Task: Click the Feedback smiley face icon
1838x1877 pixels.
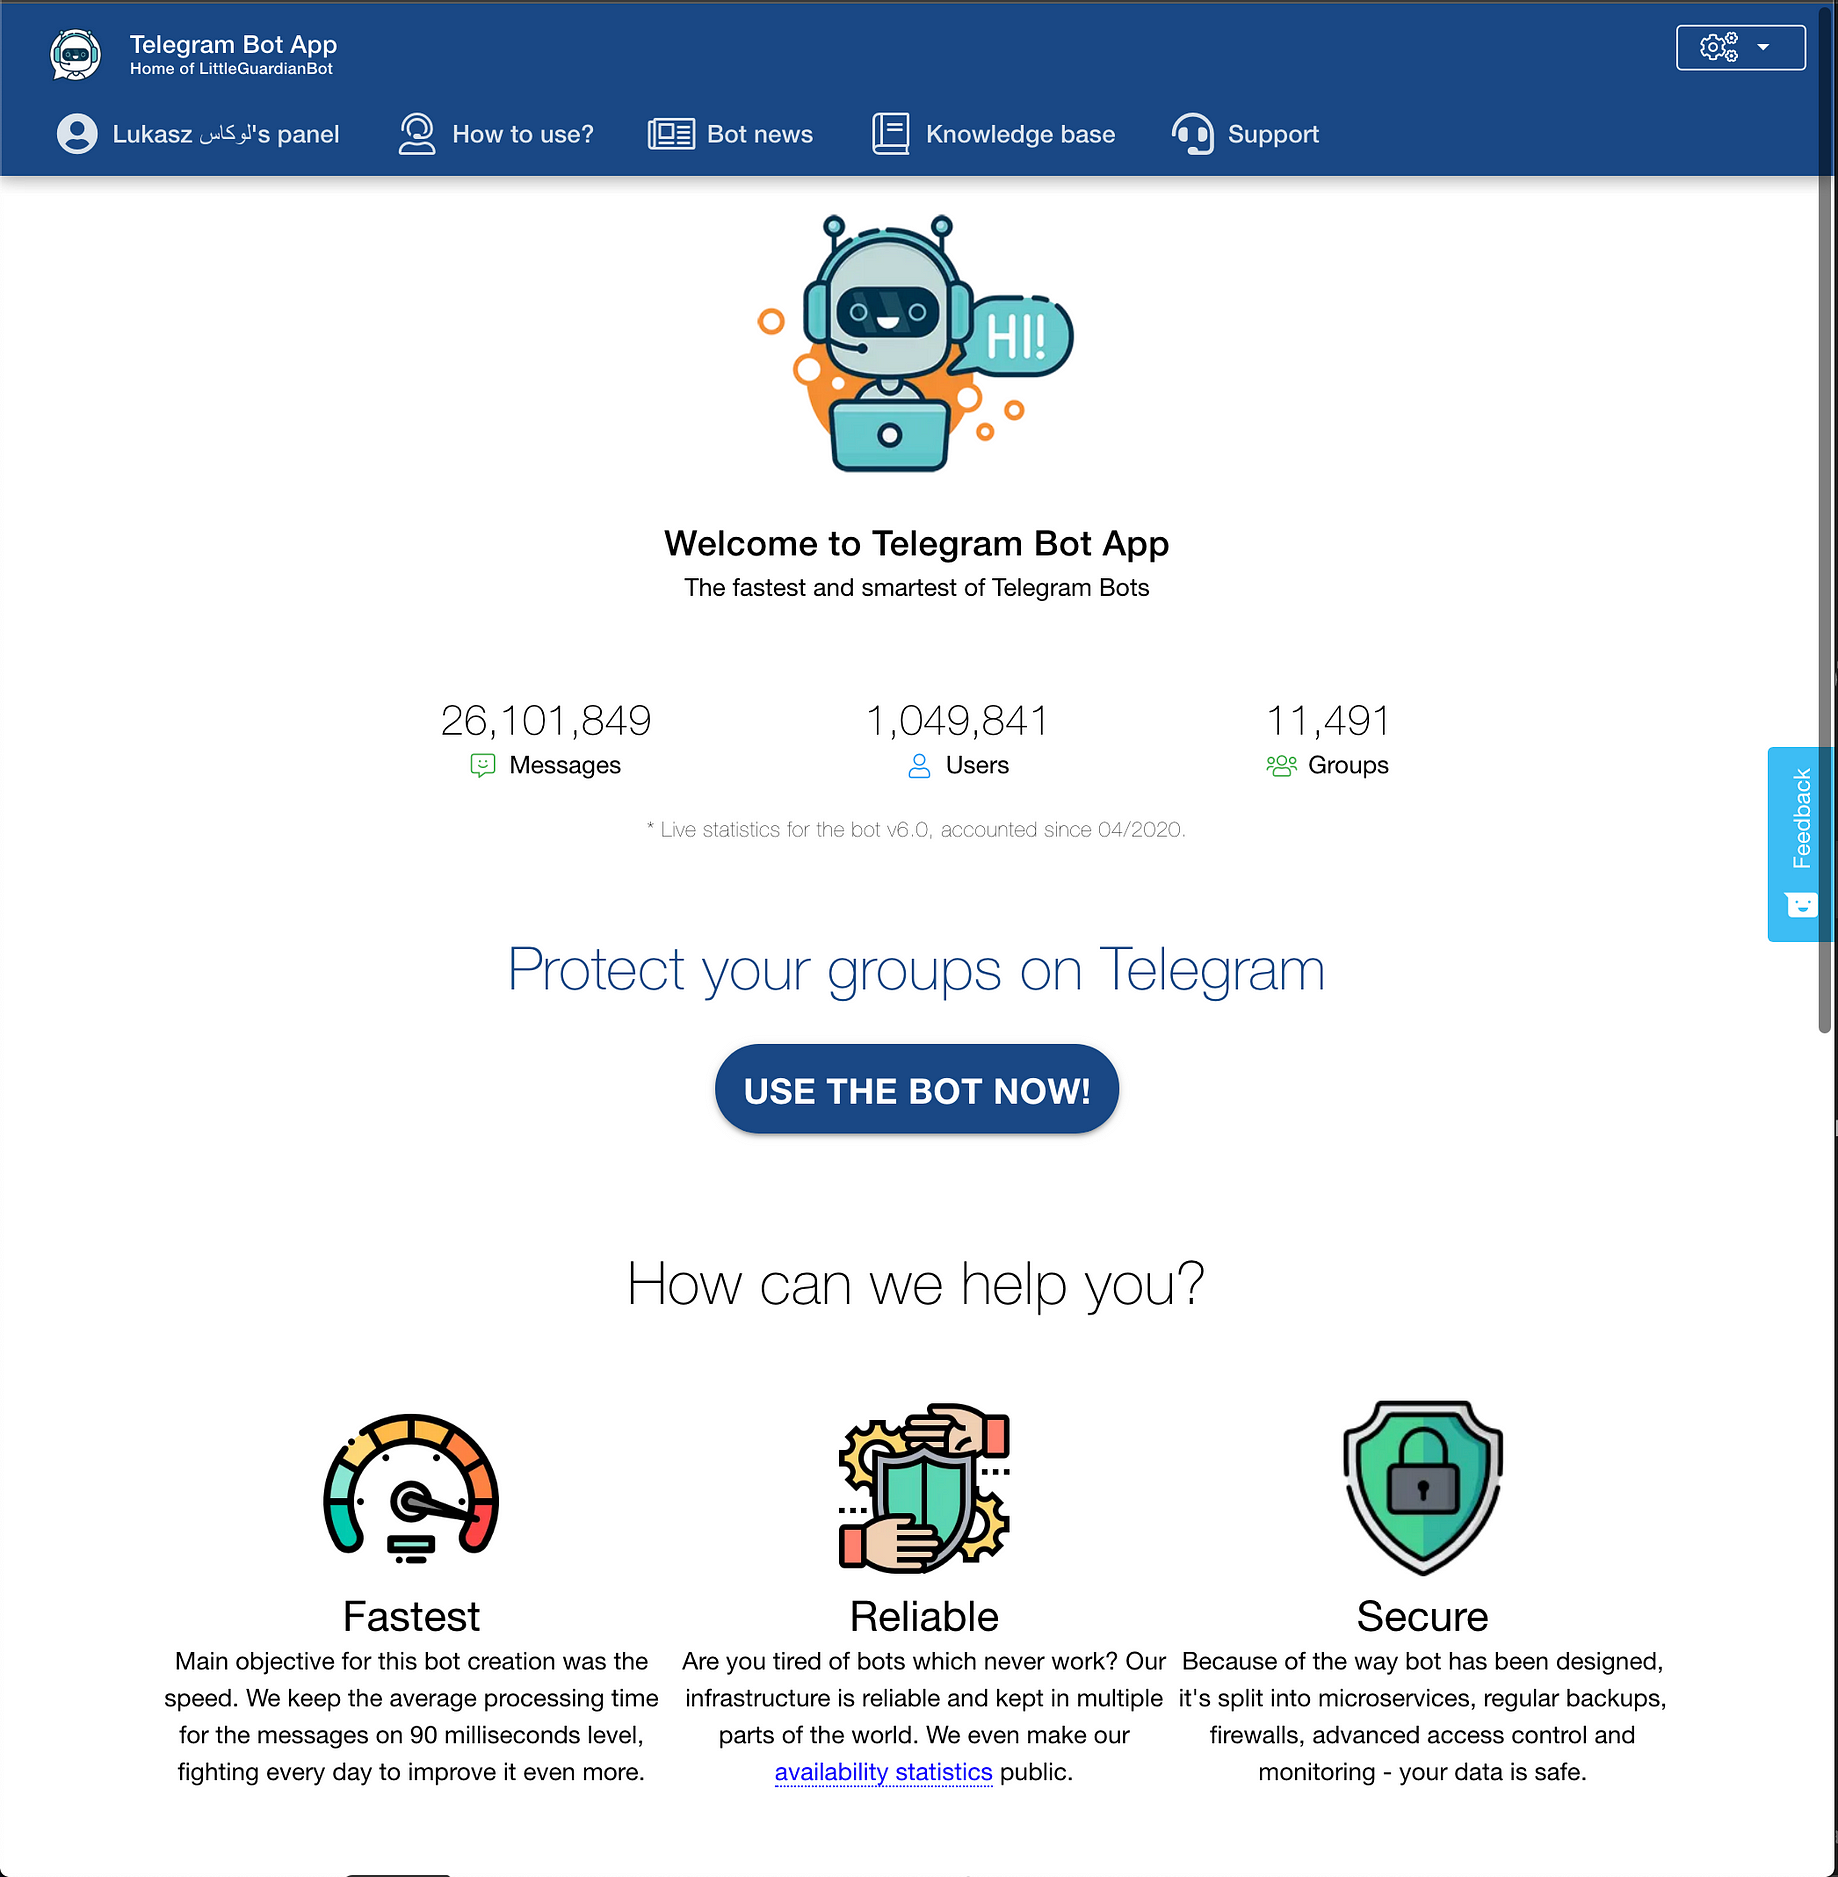Action: [1801, 904]
